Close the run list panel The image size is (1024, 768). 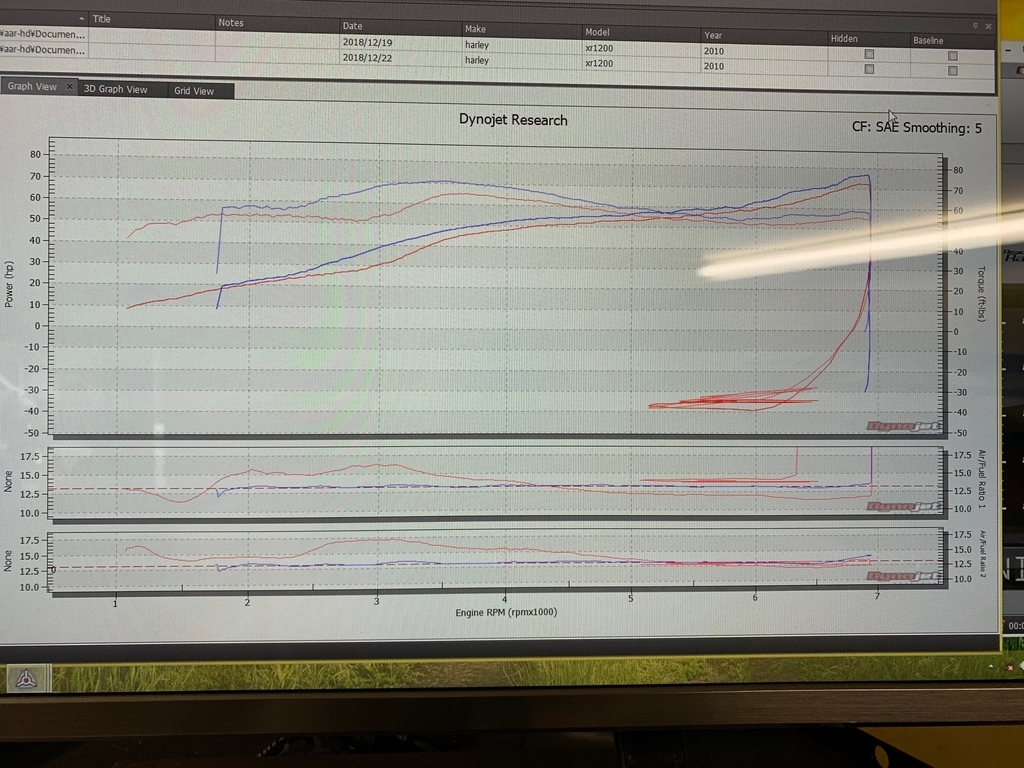click(x=988, y=26)
